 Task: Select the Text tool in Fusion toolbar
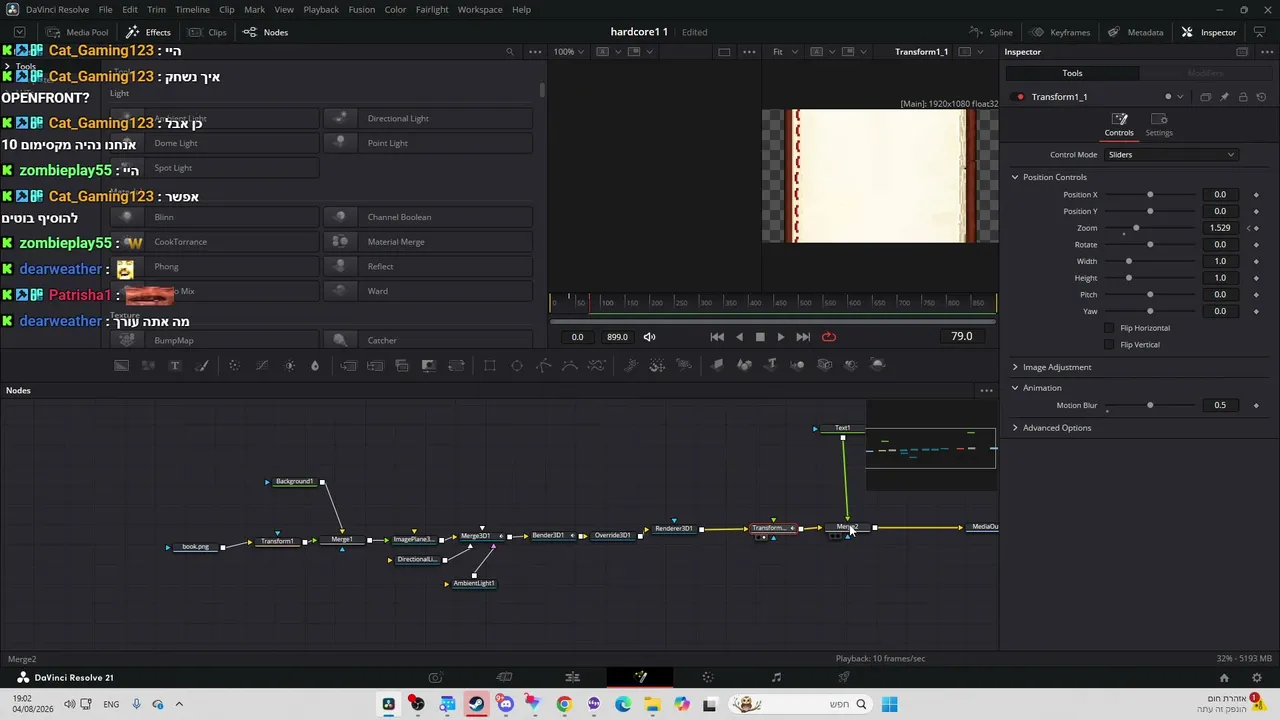tap(175, 365)
